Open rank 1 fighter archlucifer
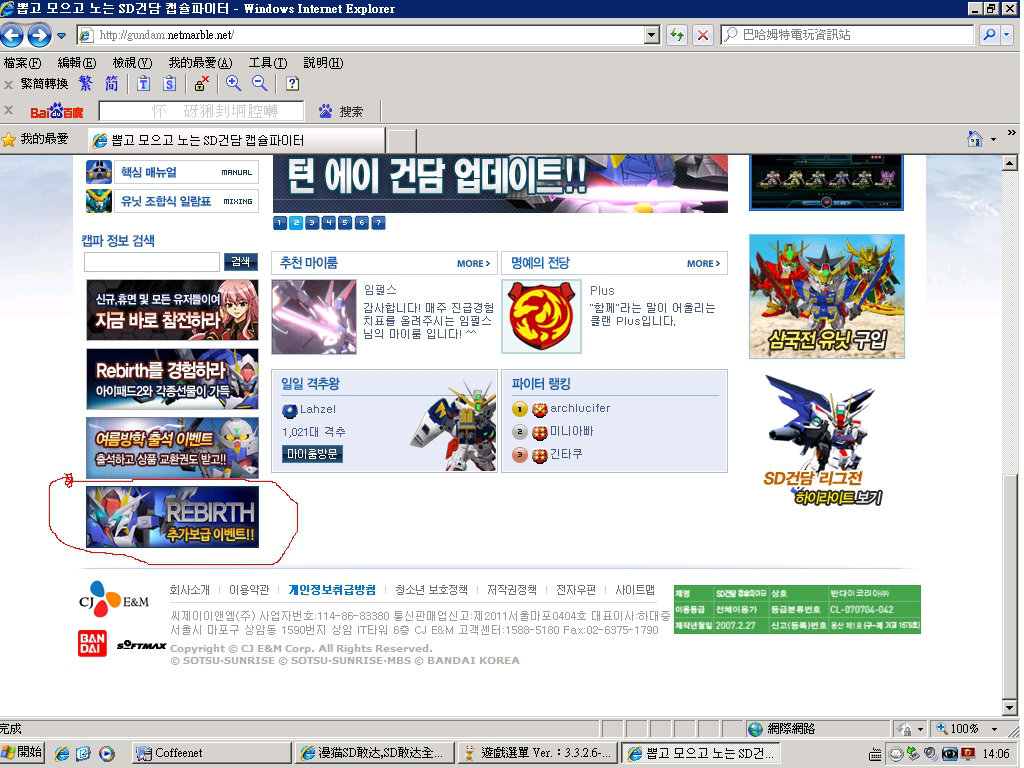 580,408
